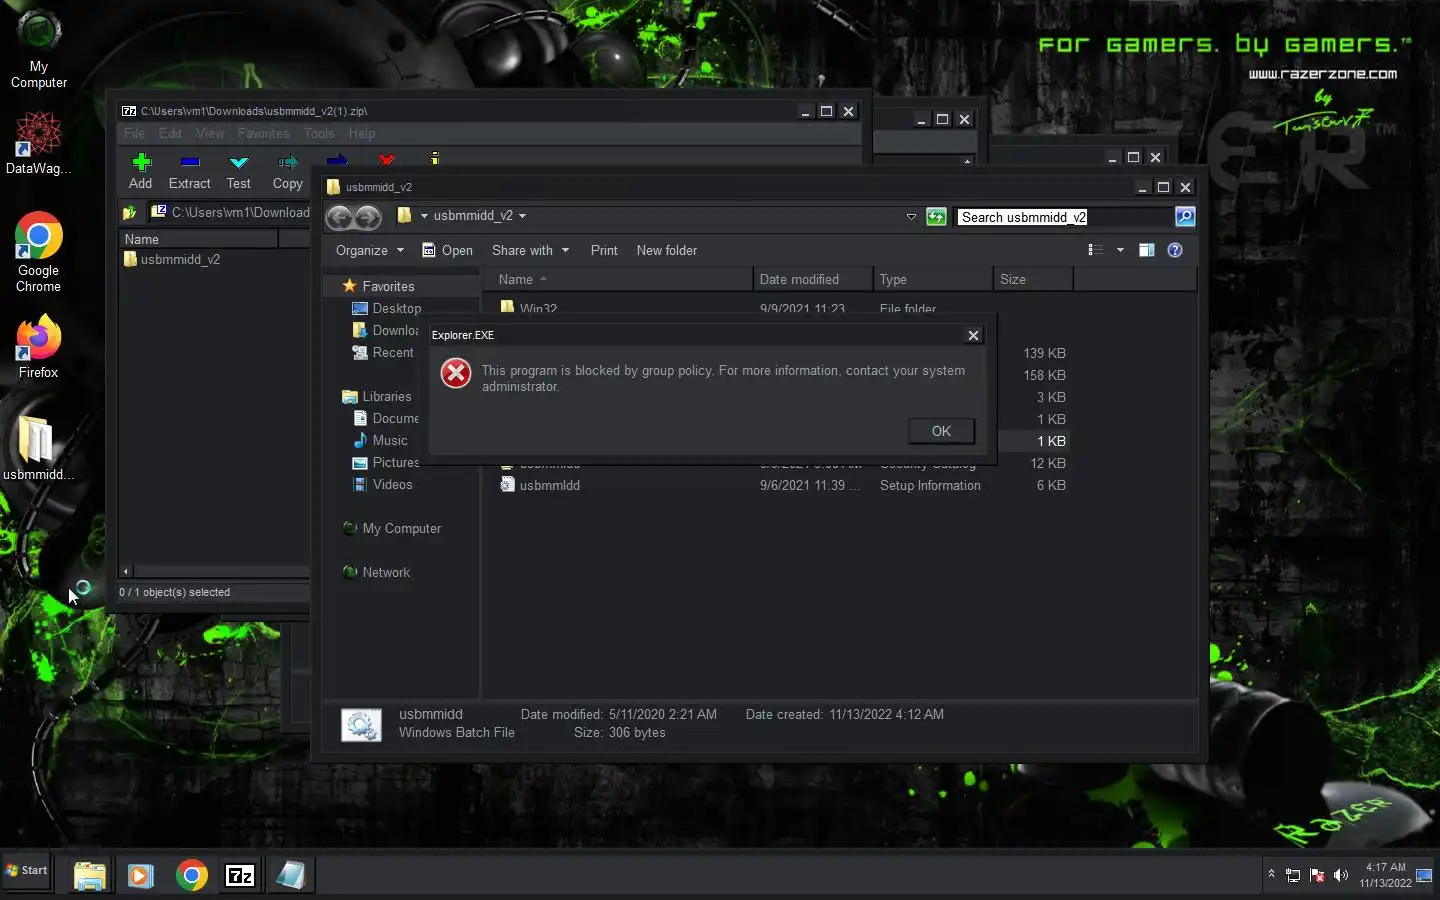1440x900 pixels.
Task: Open Google Chrome desktop shortcut
Action: click(39, 252)
